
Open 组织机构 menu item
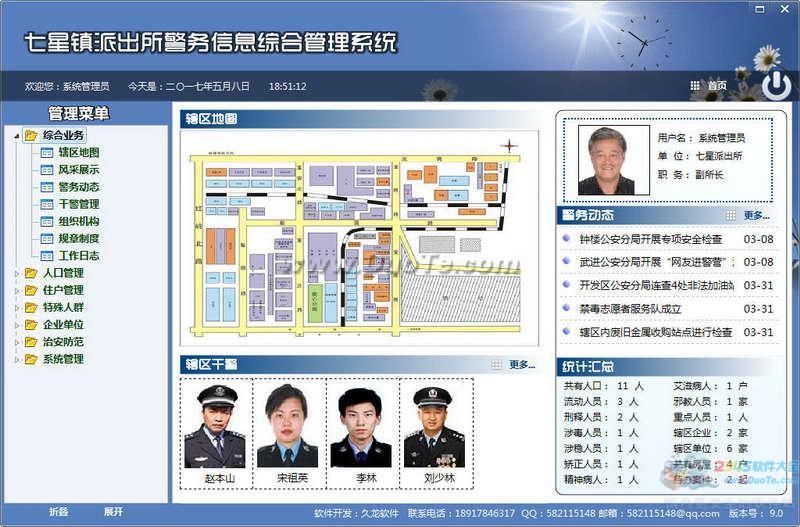pyautogui.click(x=79, y=221)
